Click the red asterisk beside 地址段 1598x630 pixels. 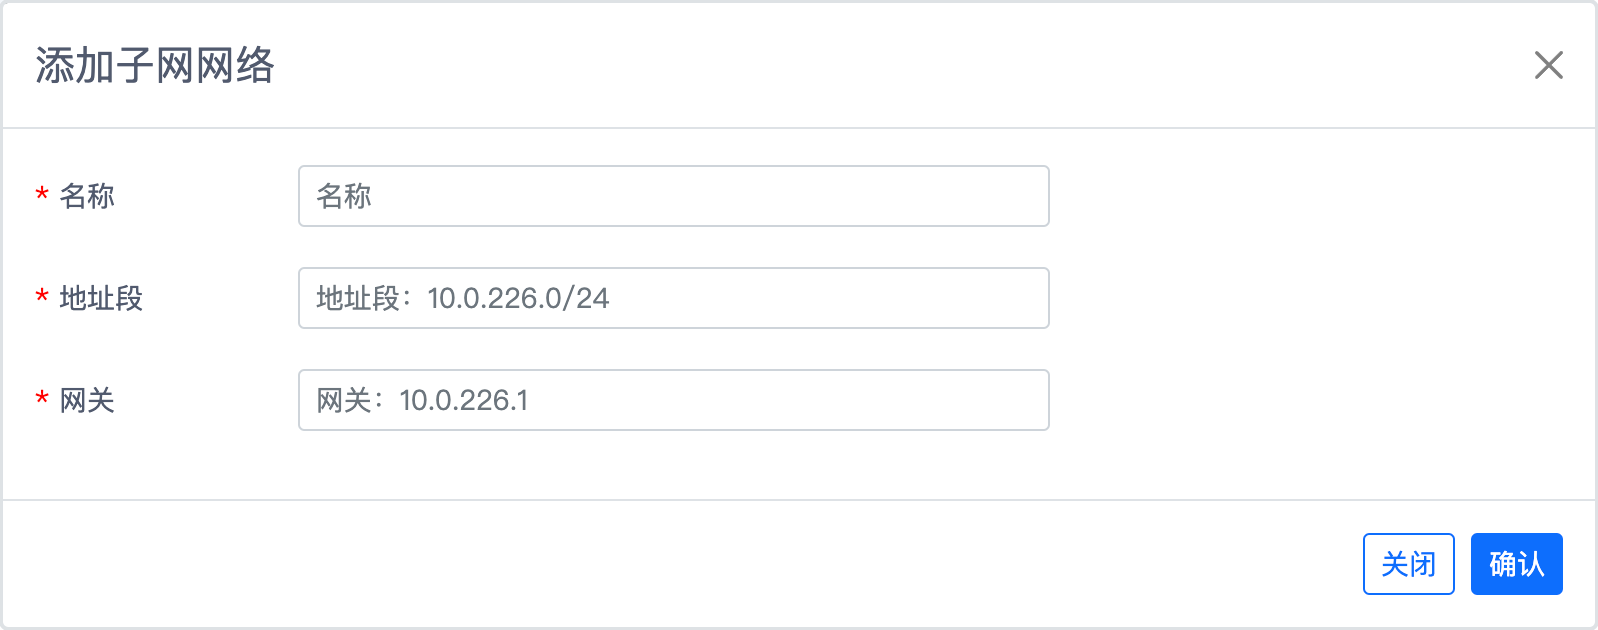42,298
